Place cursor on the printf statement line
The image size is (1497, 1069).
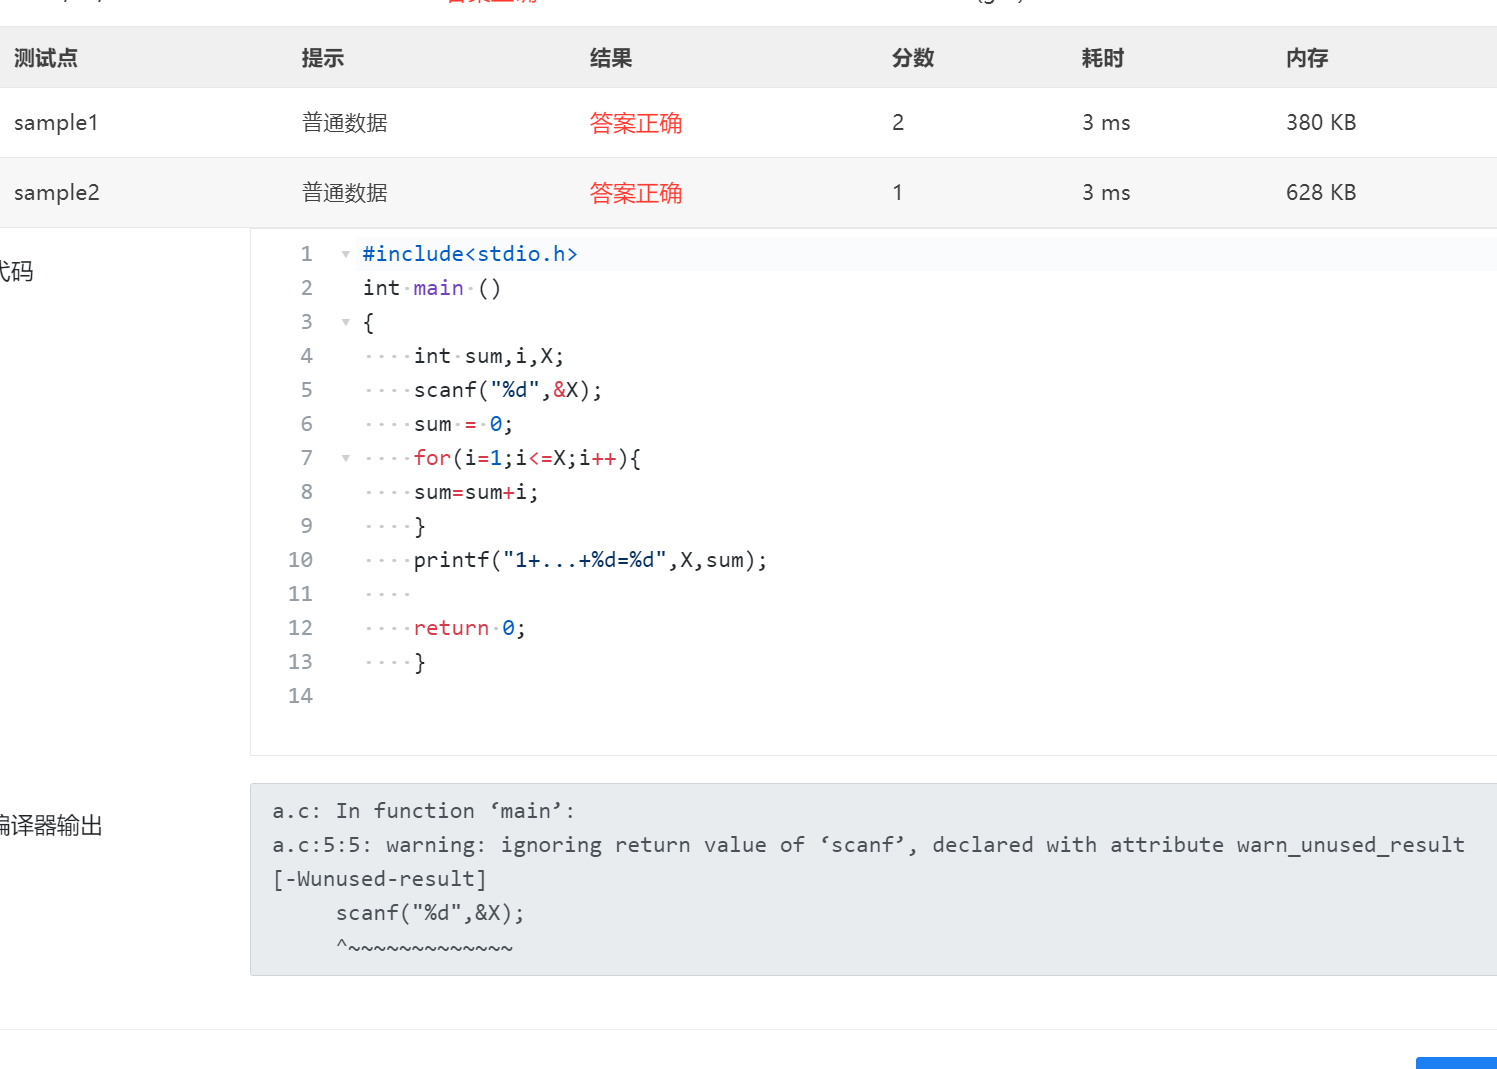coord(590,560)
